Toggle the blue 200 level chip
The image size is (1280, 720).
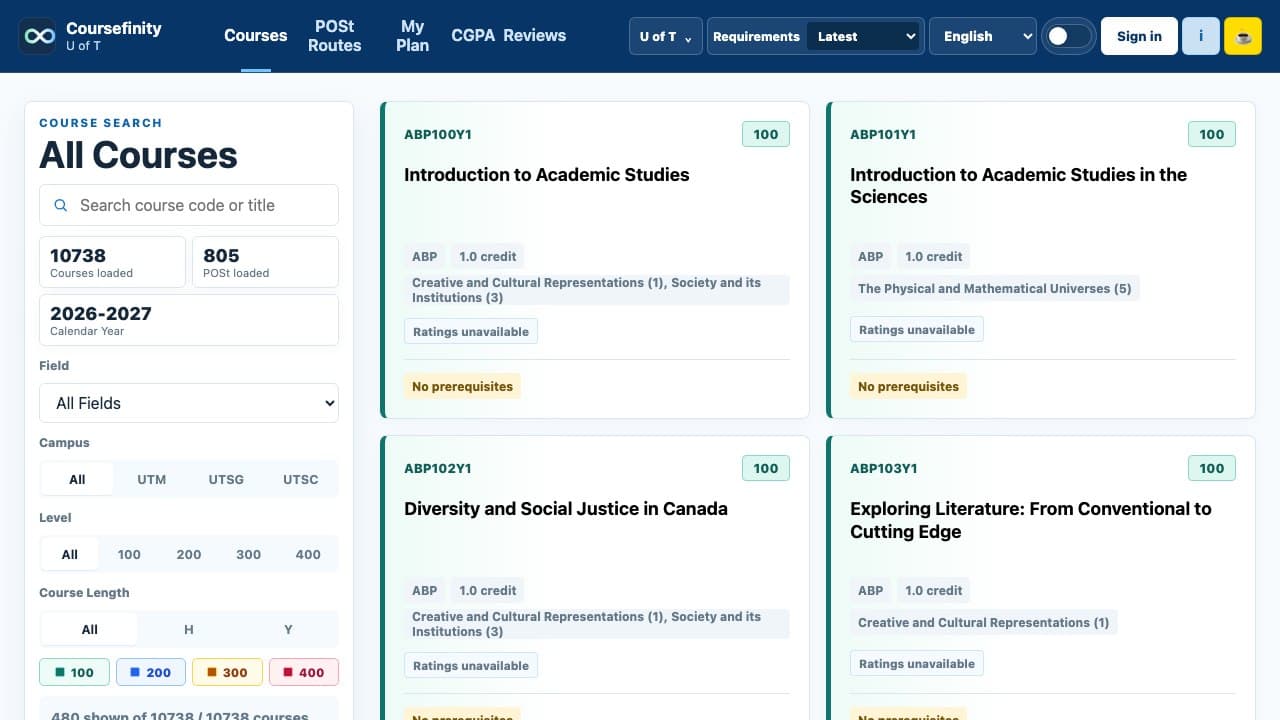click(151, 672)
